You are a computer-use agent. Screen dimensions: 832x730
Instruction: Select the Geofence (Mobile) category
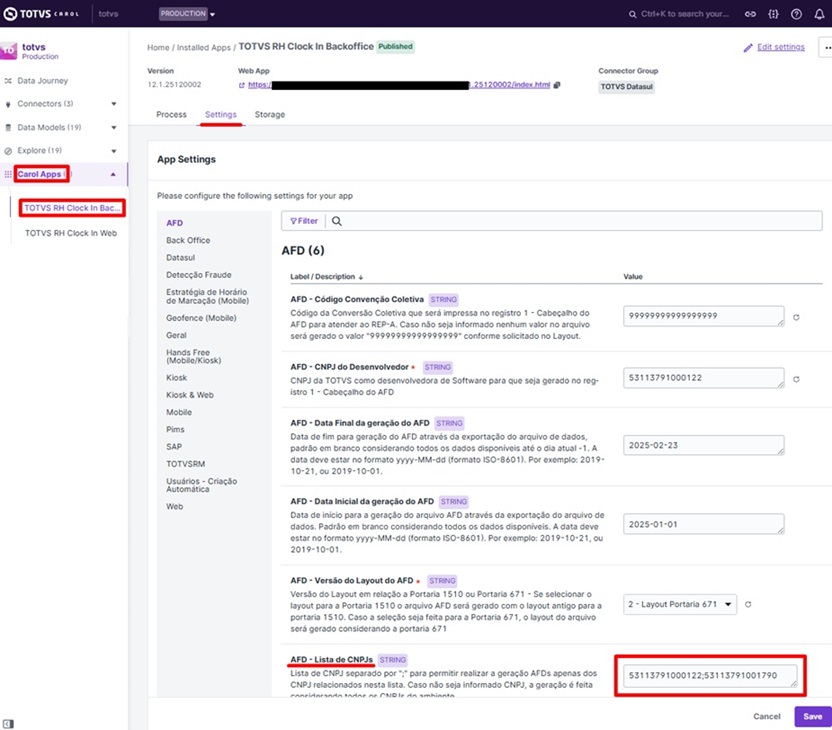pyautogui.click(x=201, y=318)
